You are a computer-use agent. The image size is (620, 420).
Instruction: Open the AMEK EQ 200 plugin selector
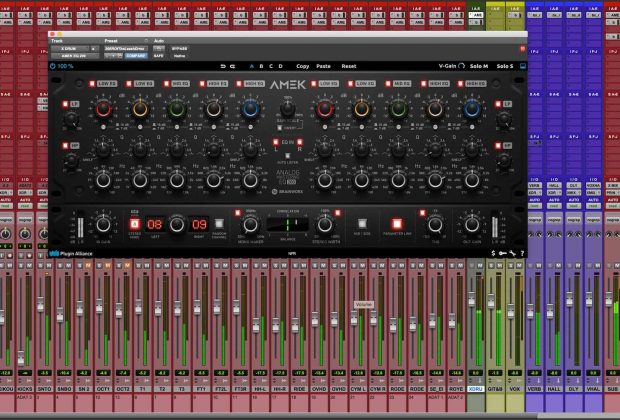tap(75, 56)
